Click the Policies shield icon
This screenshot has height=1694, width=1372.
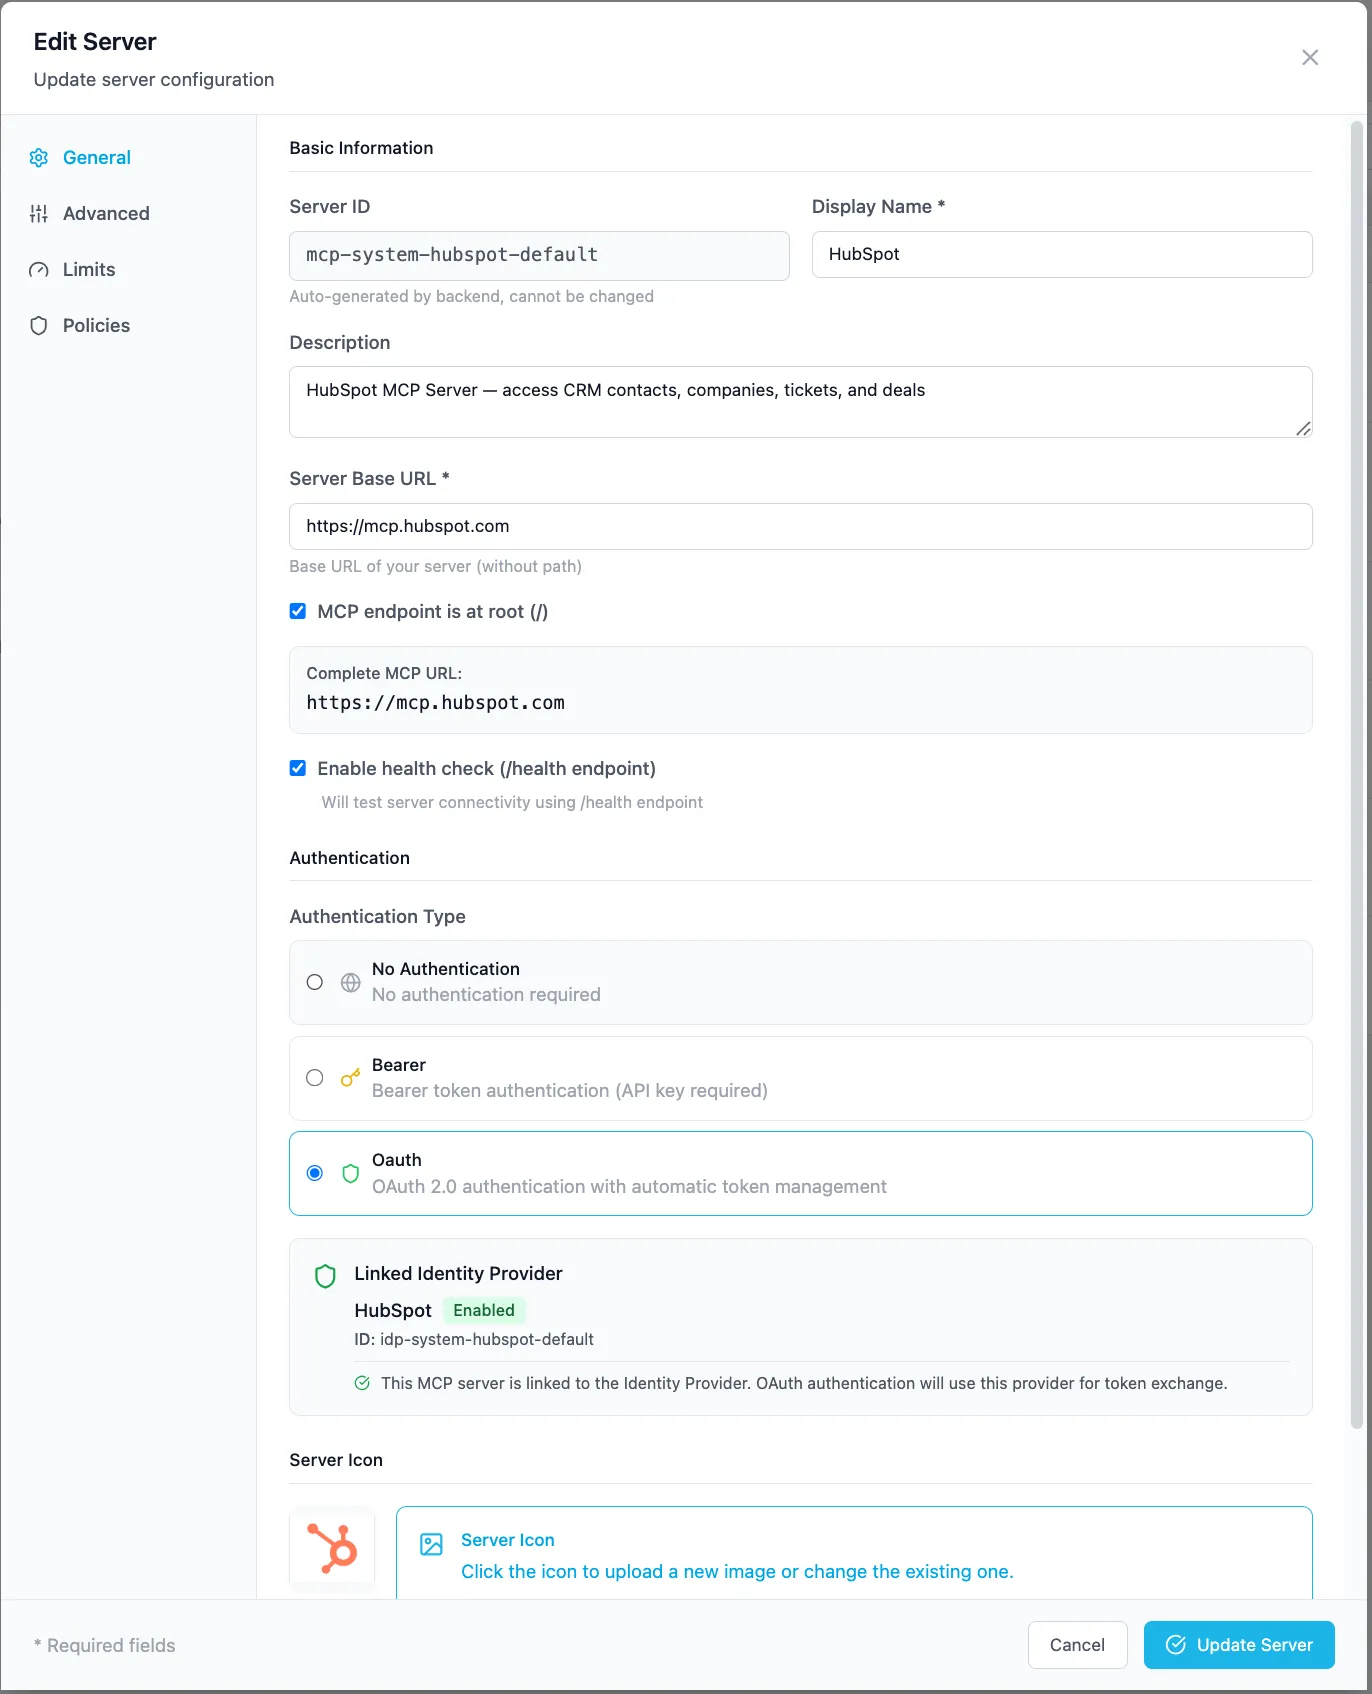click(39, 326)
